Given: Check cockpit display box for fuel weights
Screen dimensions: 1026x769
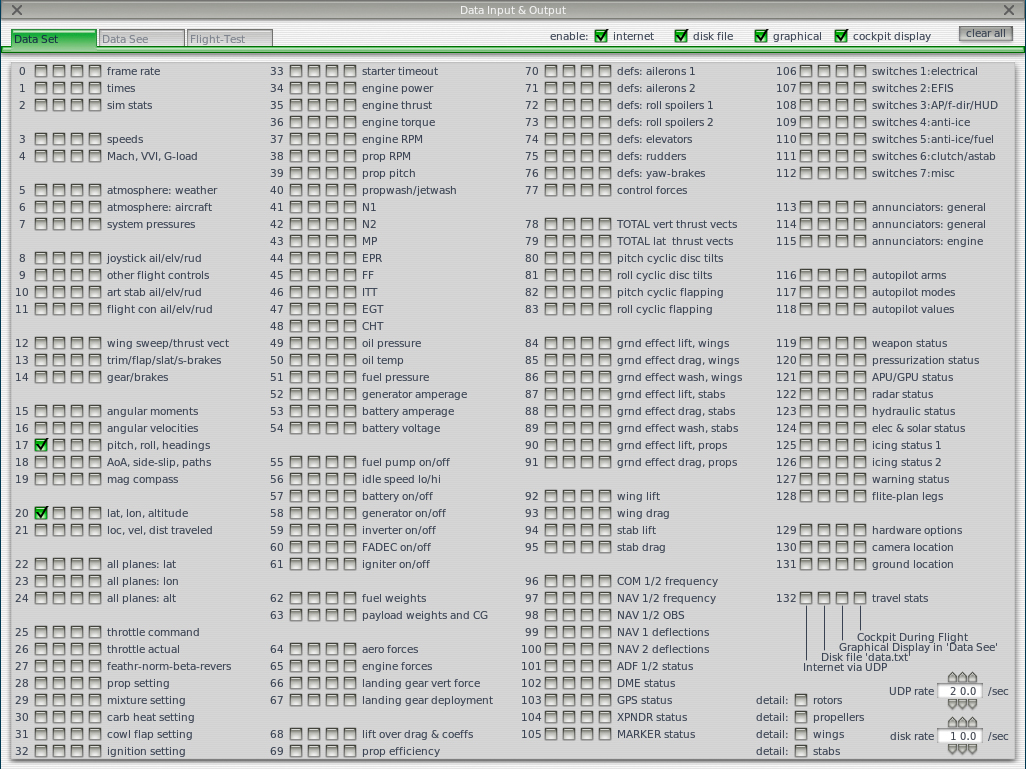Looking at the screenshot, I should click(x=350, y=598).
